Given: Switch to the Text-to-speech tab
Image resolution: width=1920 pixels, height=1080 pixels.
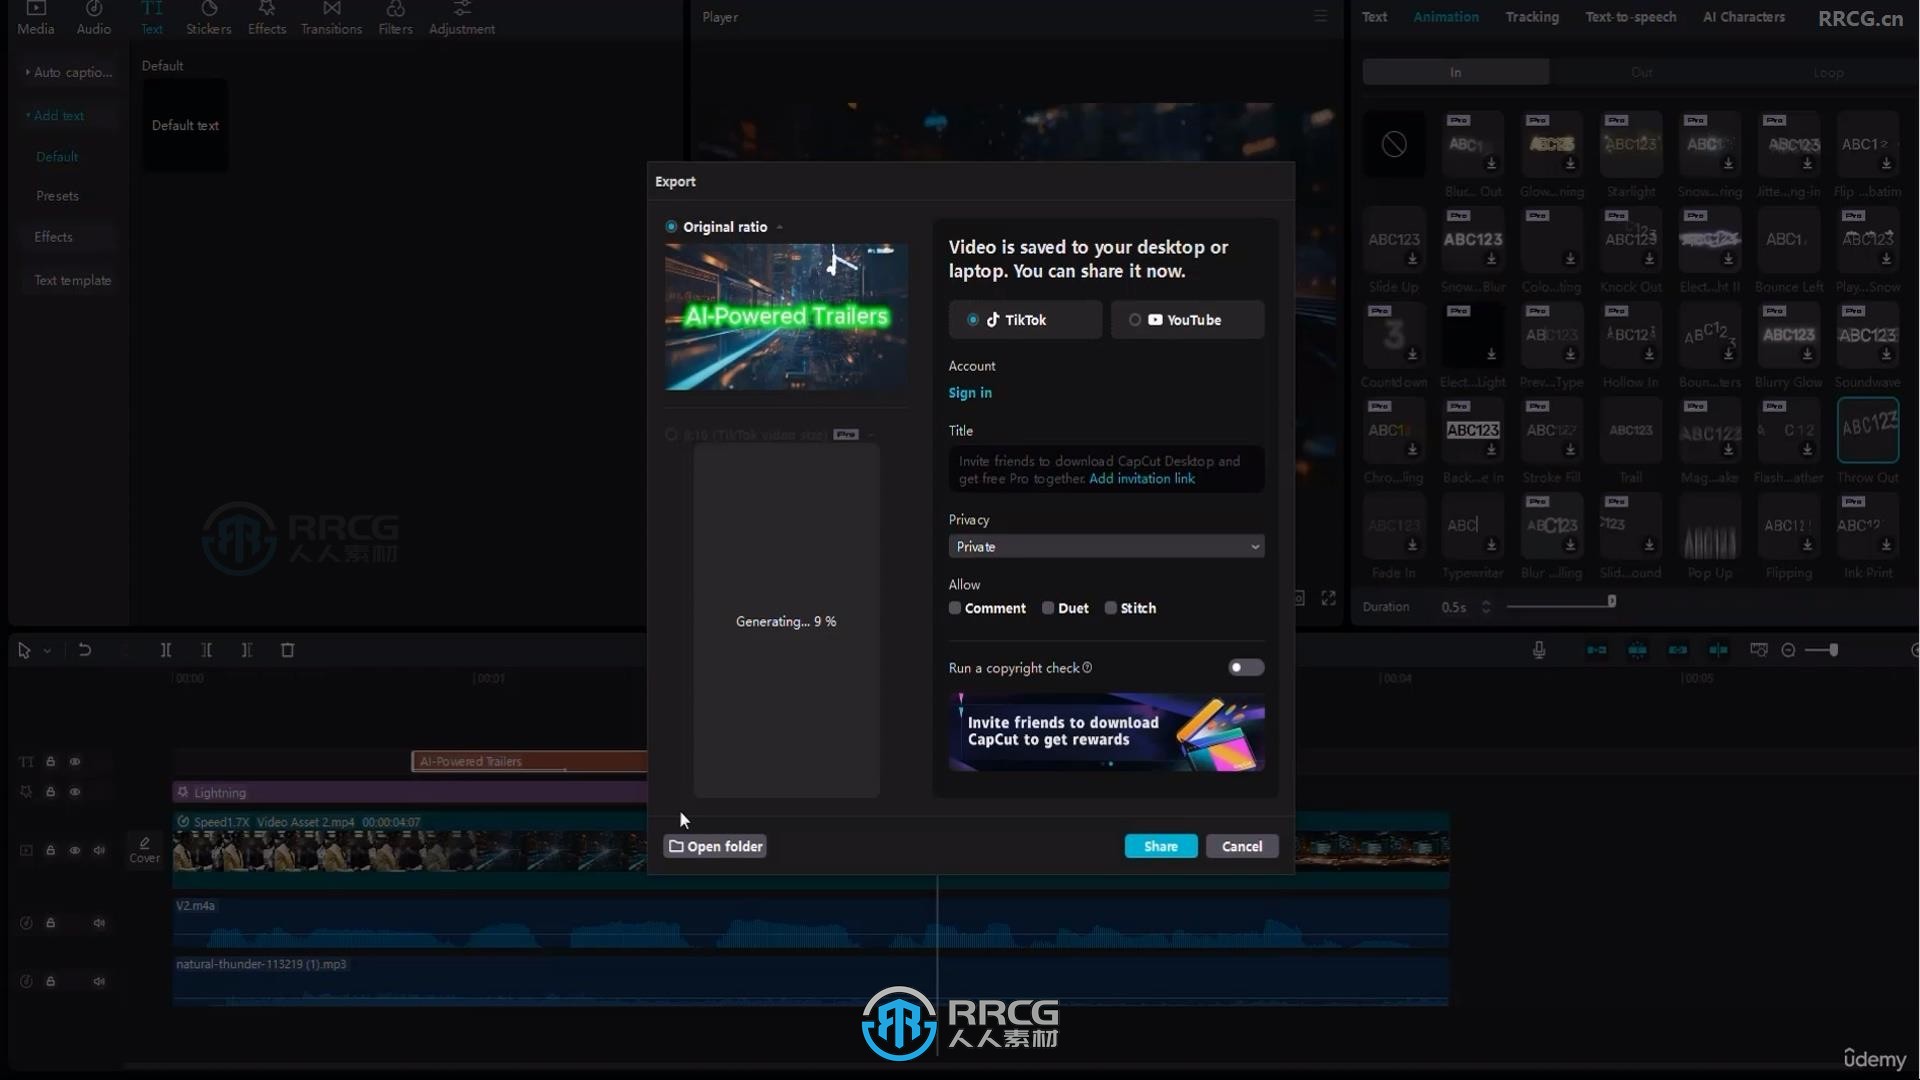Looking at the screenshot, I should (x=1630, y=17).
